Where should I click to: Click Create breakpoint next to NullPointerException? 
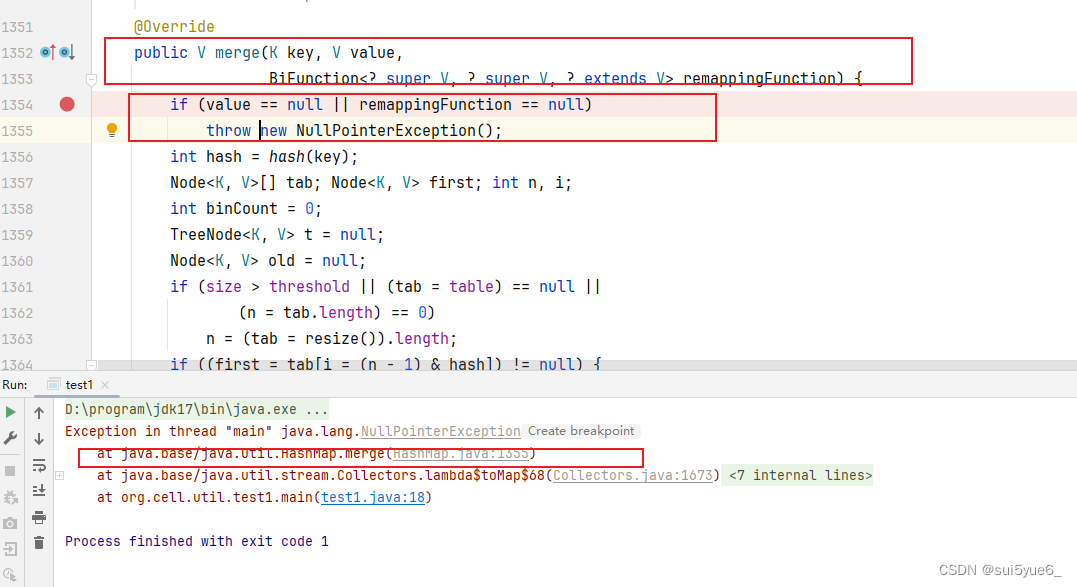[x=581, y=431]
